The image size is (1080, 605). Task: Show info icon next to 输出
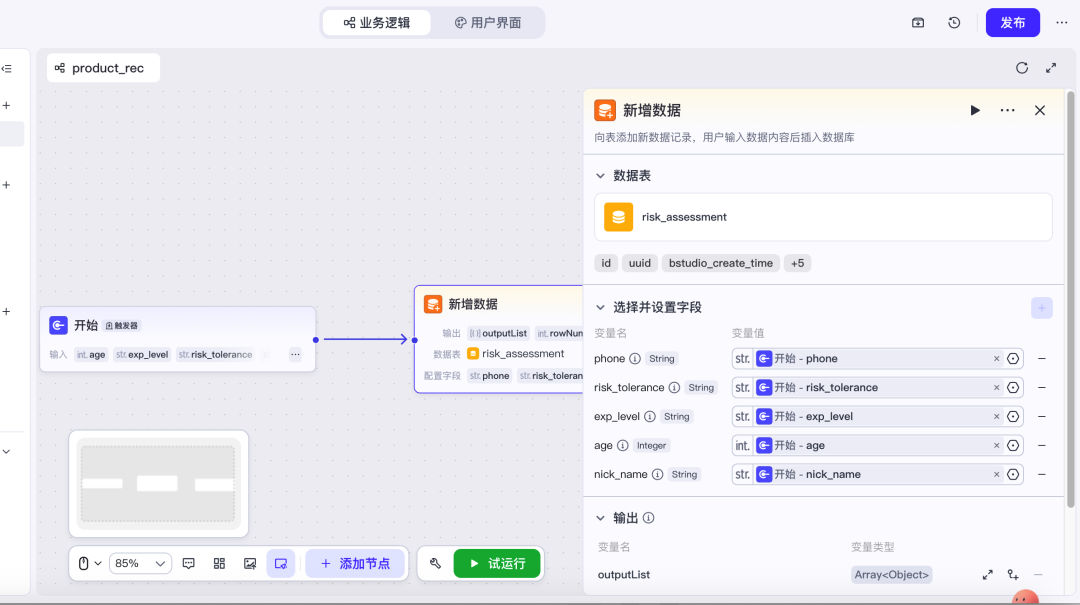pos(649,517)
